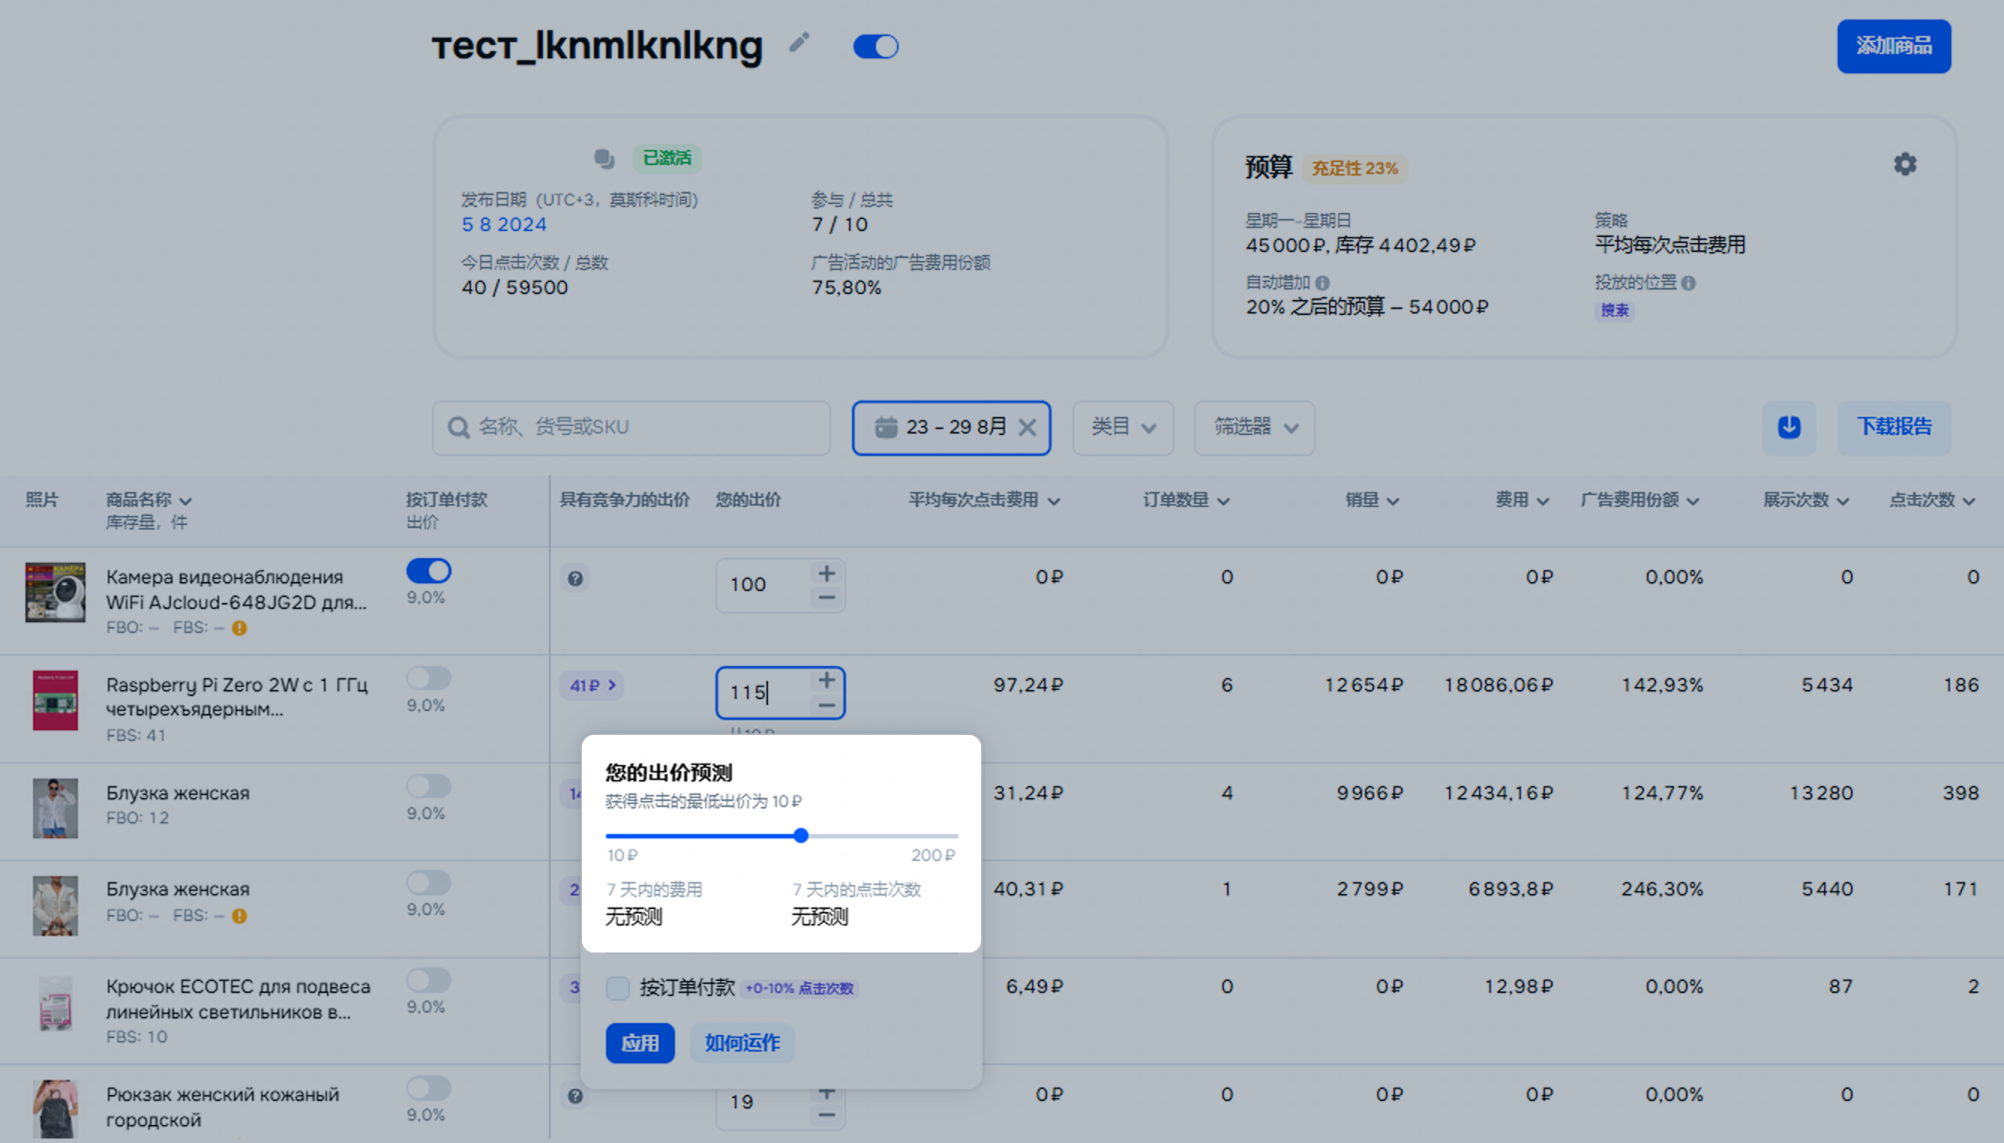Open the 类目 dropdown

click(x=1122, y=428)
